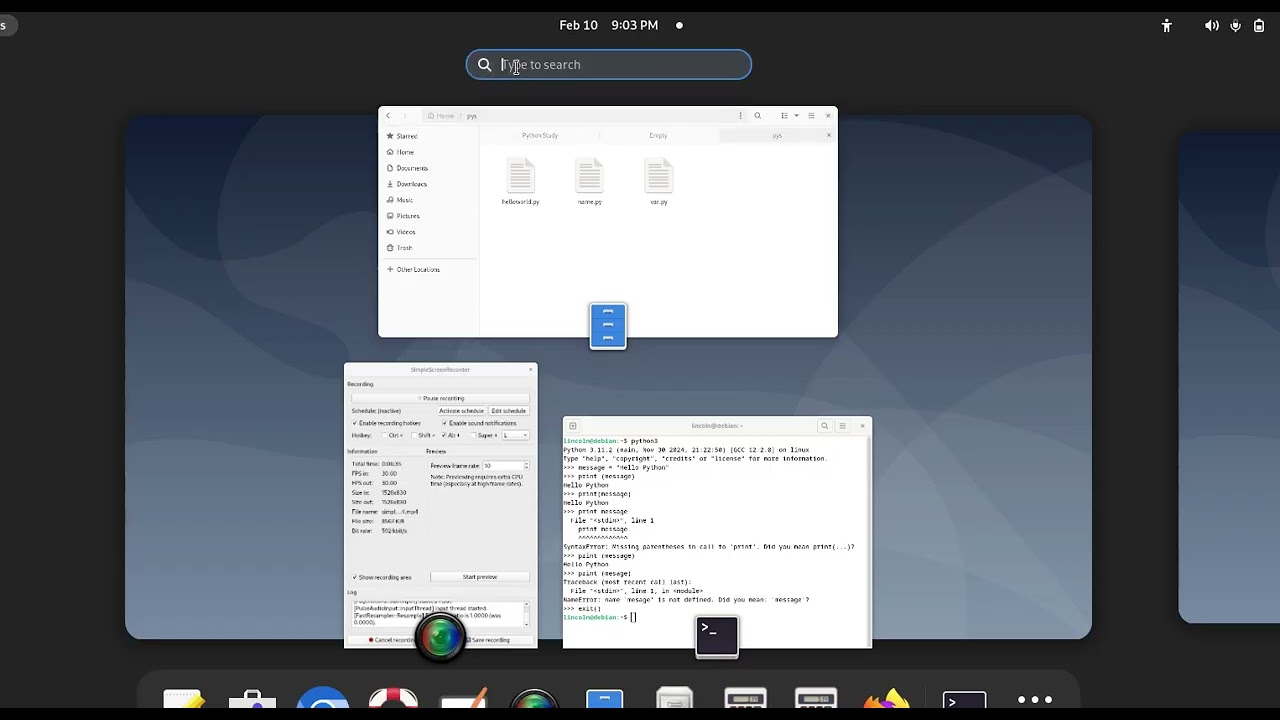Screen dimensions: 1280x720
Task: Toggle the Ctrl hotkey checkbox
Action: click(x=392, y=435)
